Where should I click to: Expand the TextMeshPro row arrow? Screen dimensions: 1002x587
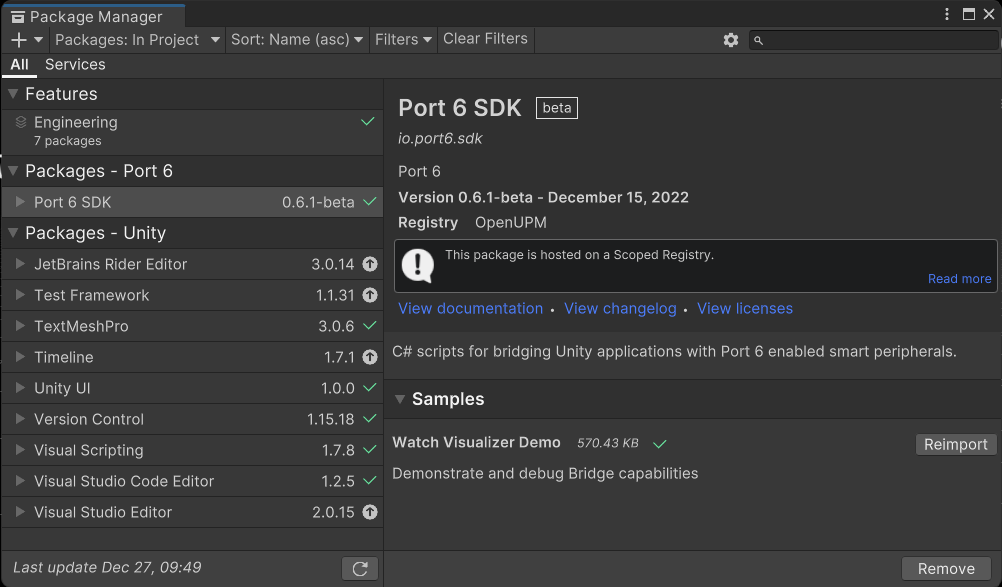(20, 326)
